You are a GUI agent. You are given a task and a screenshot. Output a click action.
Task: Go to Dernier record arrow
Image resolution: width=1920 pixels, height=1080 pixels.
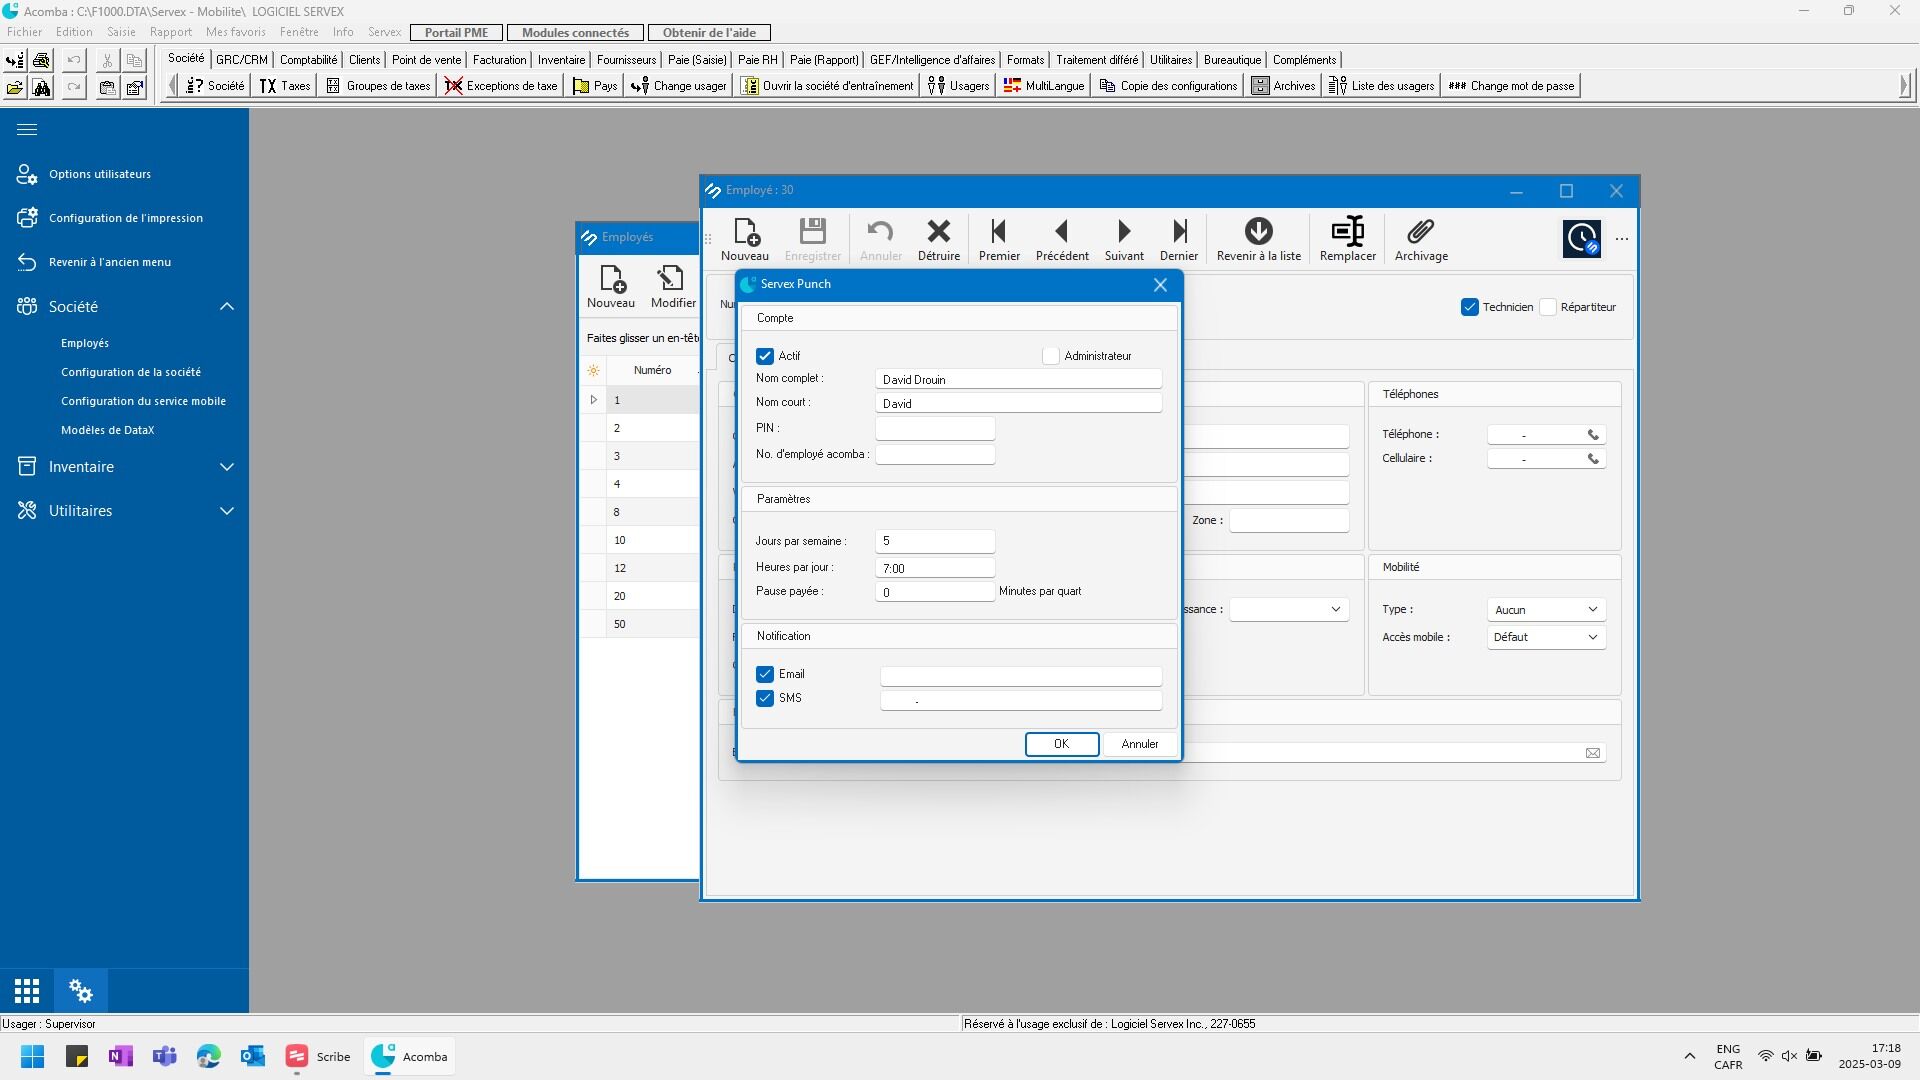pyautogui.click(x=1179, y=232)
